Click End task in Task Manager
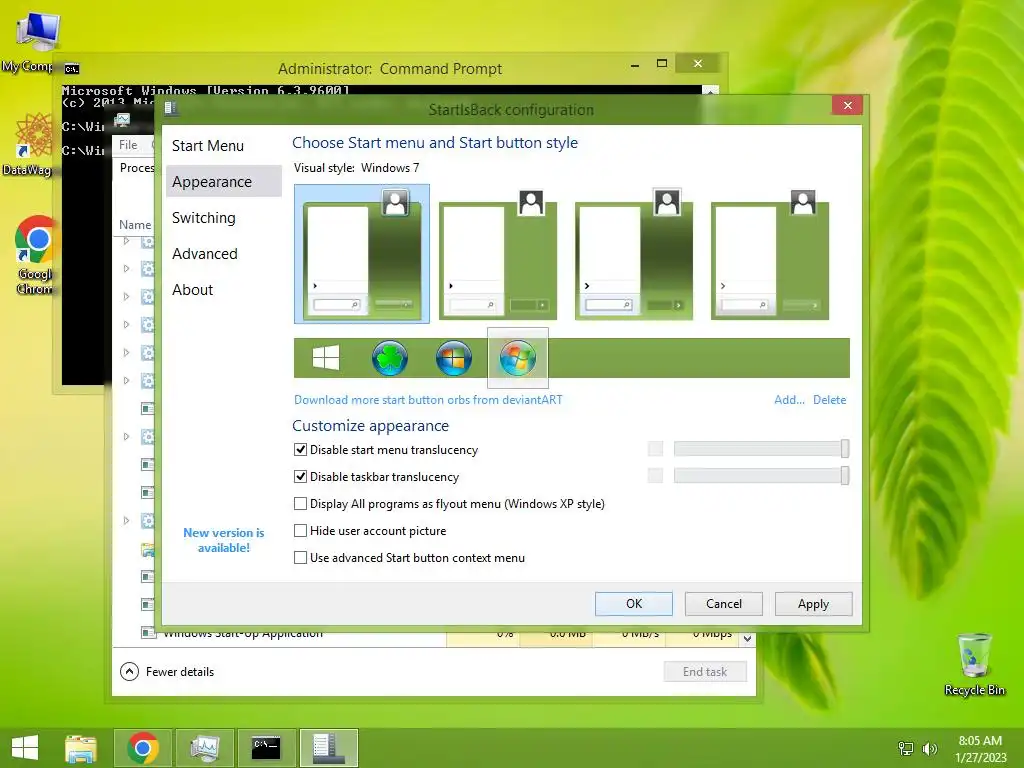 click(705, 671)
